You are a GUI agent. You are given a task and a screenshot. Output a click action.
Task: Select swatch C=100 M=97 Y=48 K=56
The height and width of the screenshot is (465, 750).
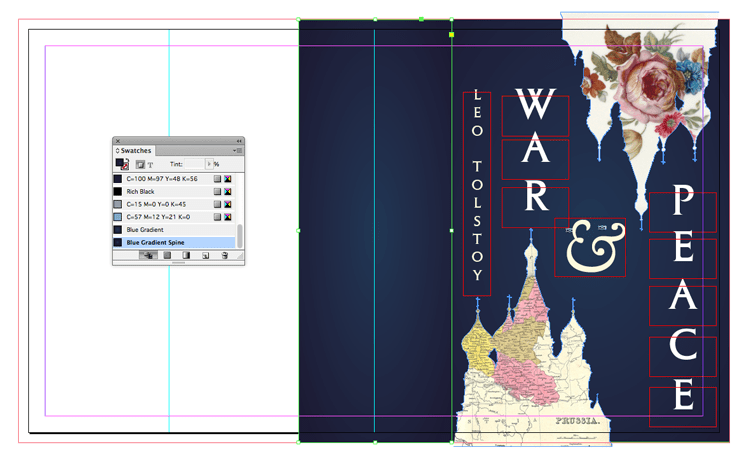[x=174, y=179]
